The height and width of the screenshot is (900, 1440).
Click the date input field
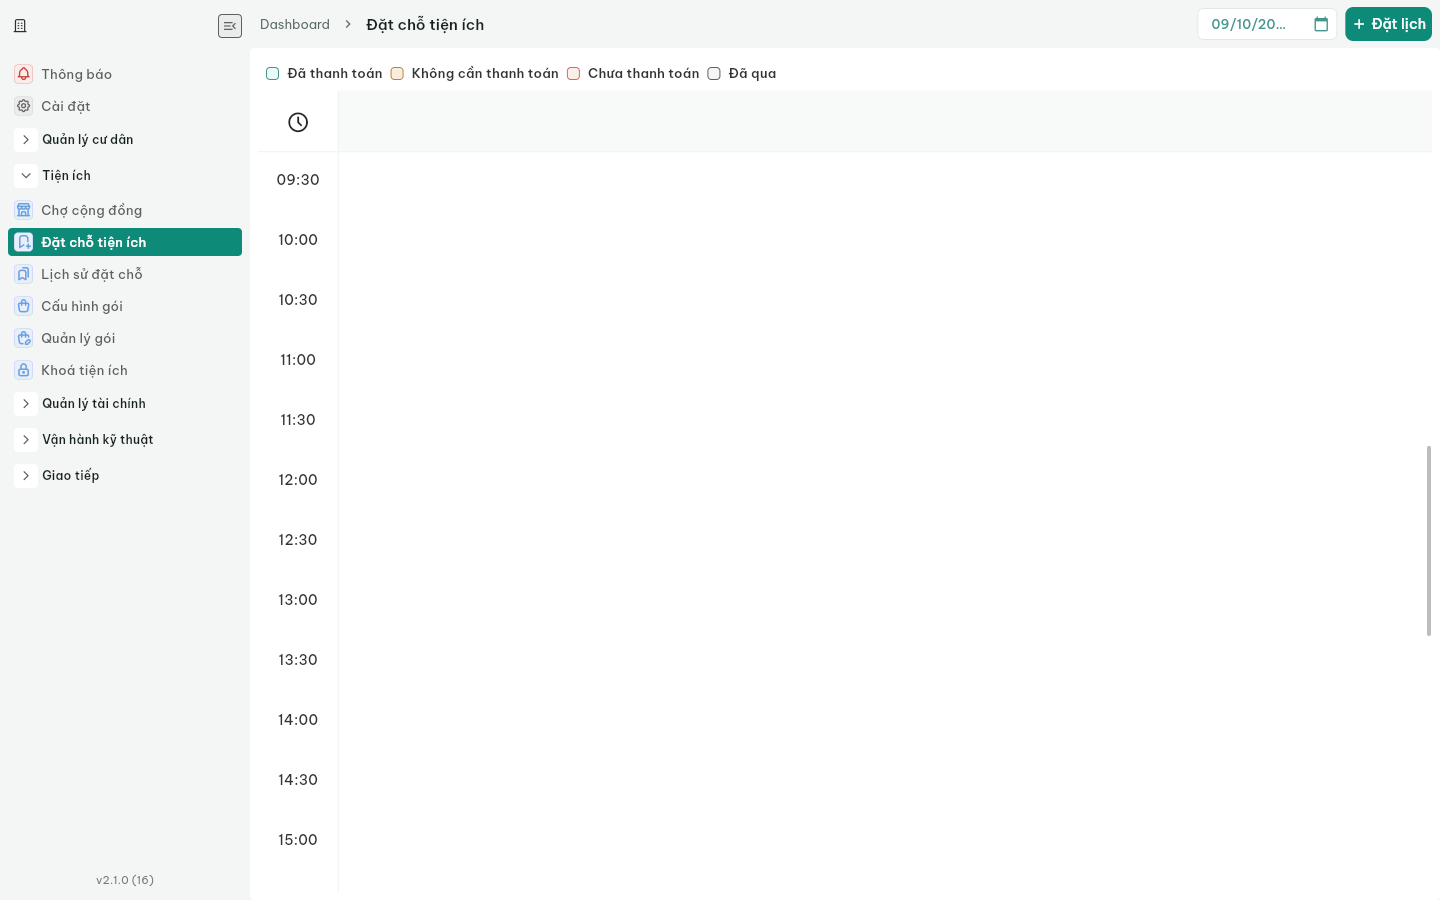1267,24
